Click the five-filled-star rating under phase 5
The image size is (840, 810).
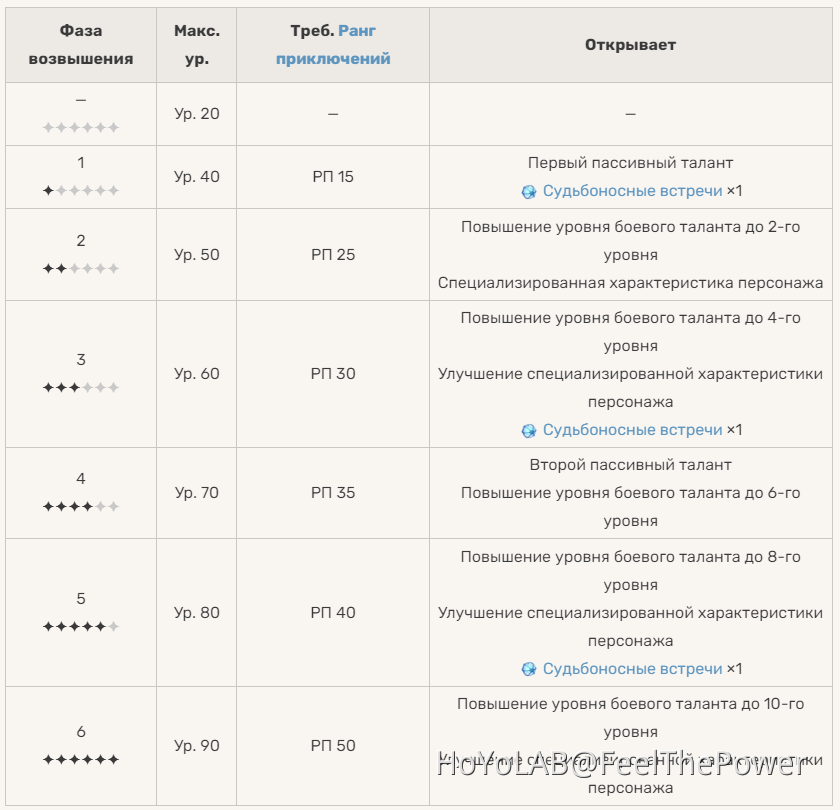pyautogui.click(x=81, y=627)
